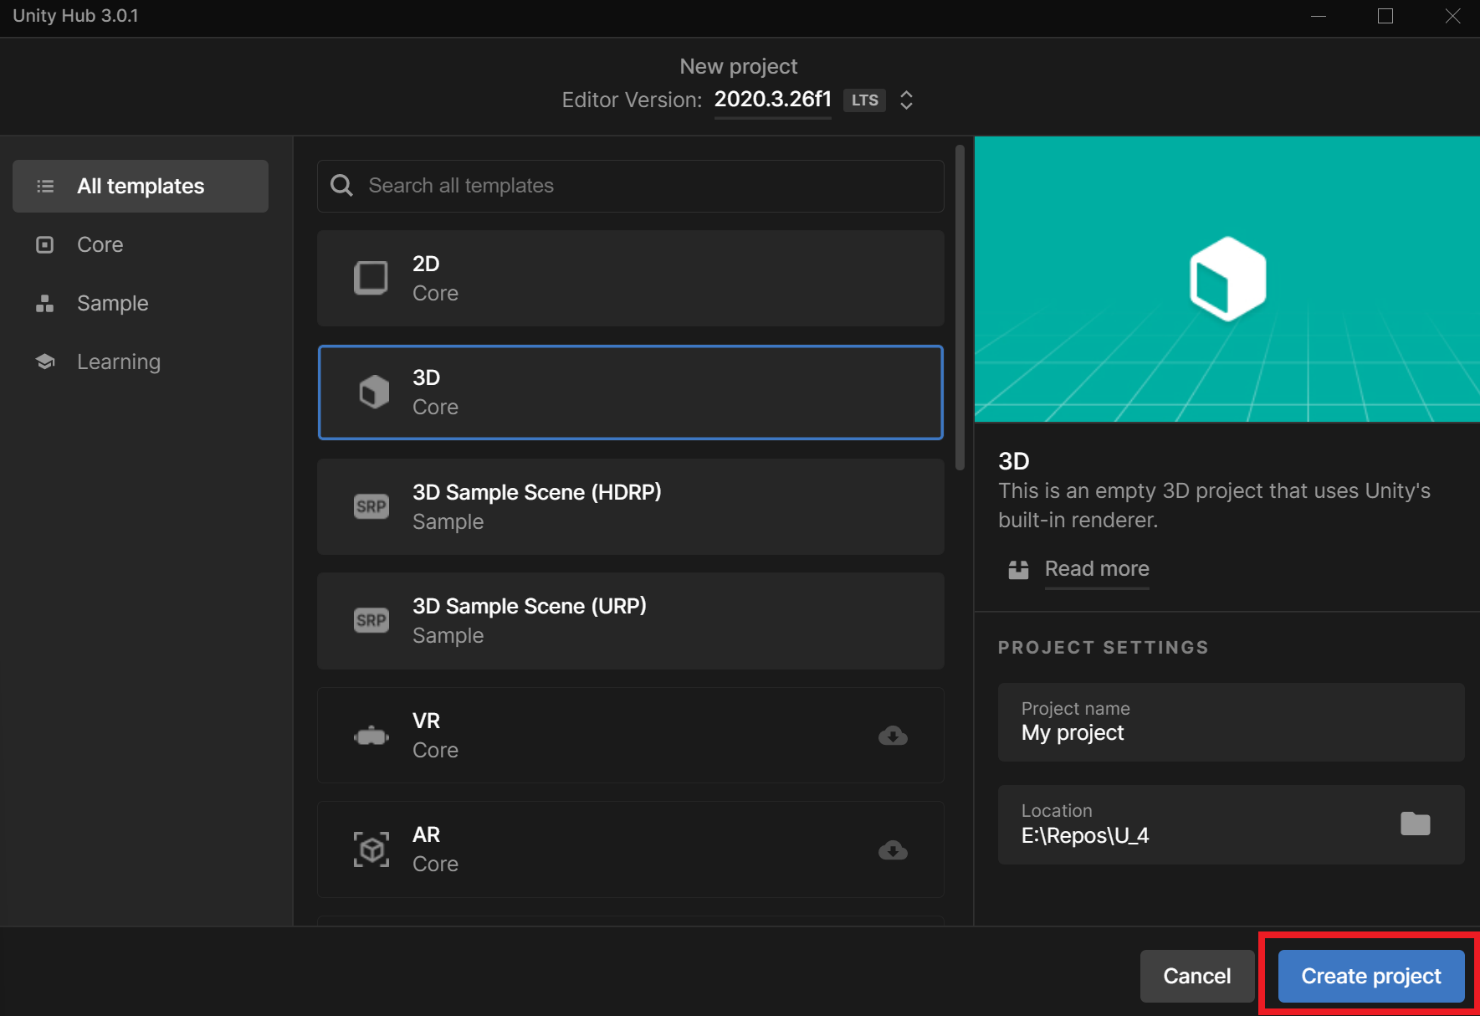Screen dimensions: 1480x1016
Task: Click the Cancel button
Action: 1197,976
